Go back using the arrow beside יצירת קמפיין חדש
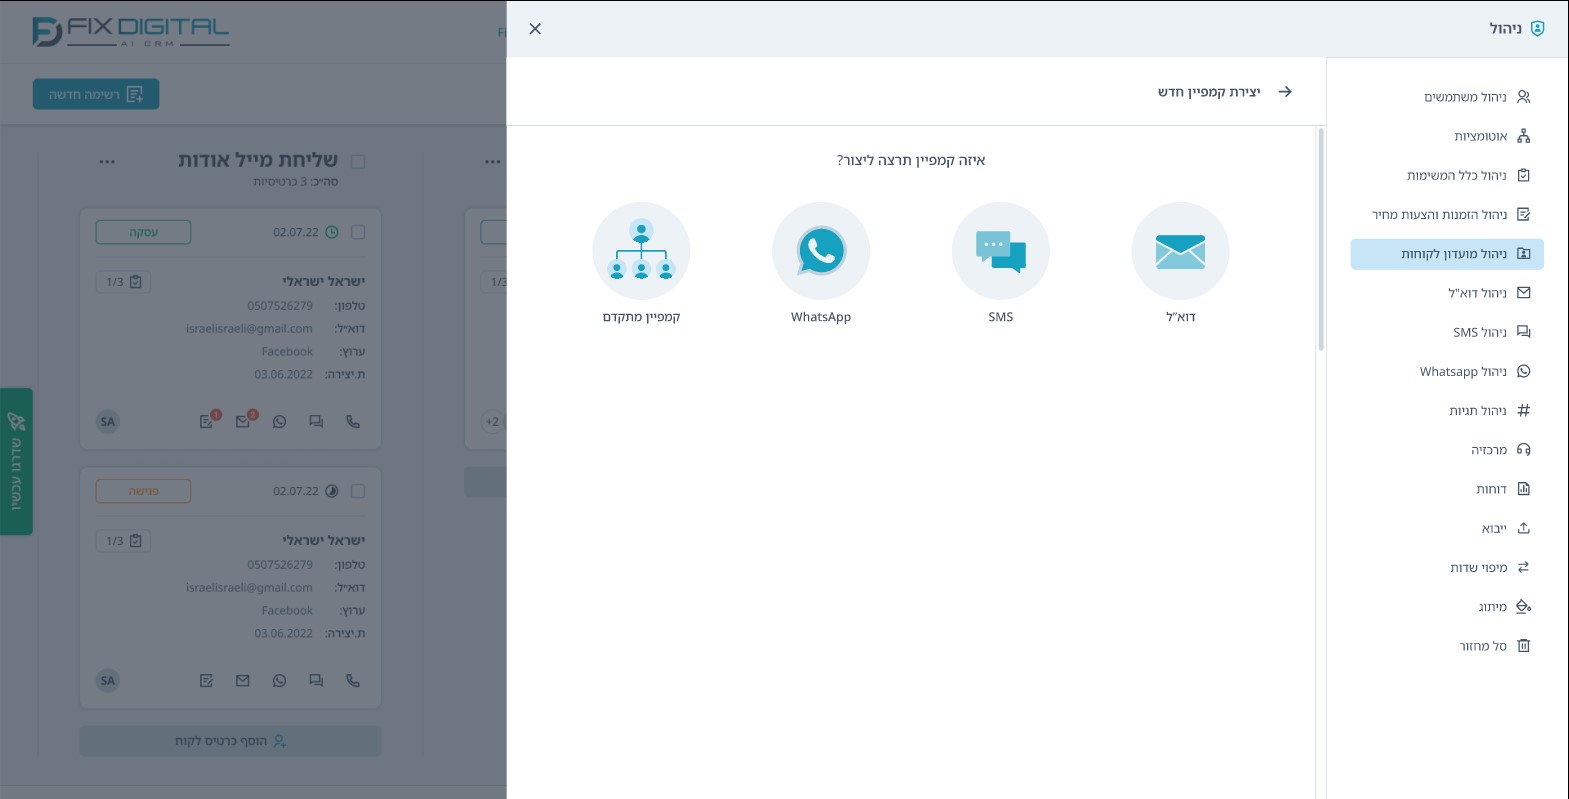 point(1285,92)
